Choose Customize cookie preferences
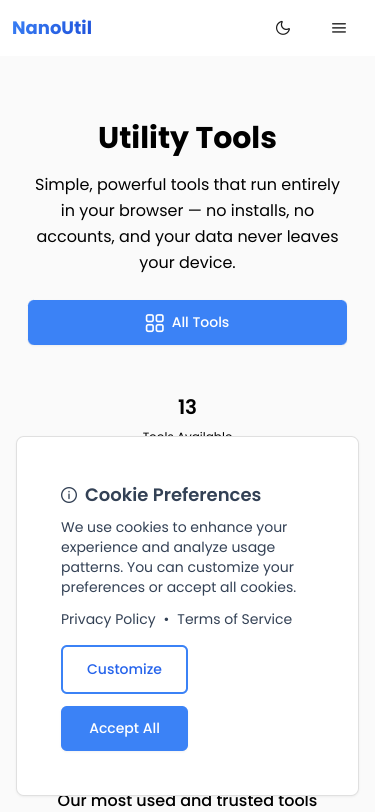 tap(124, 669)
